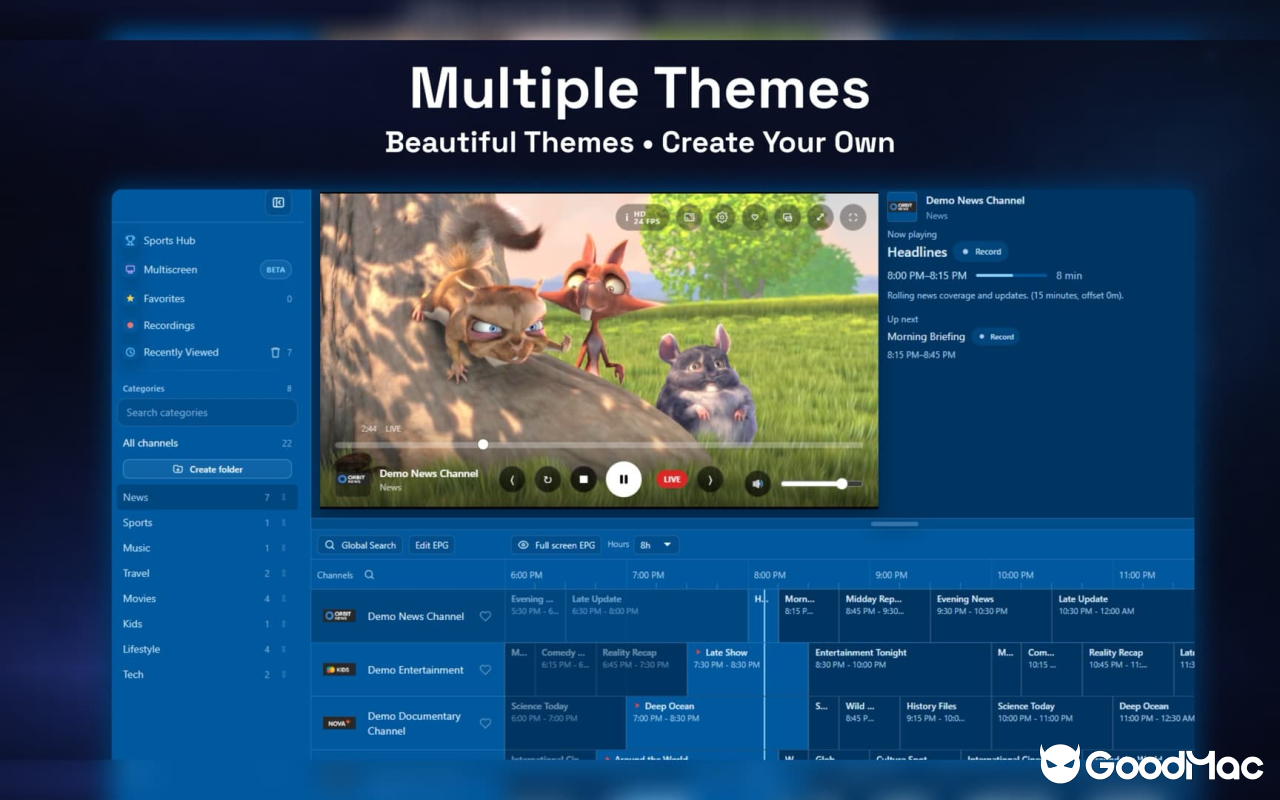1280x800 pixels.
Task: Open the Multiscreen monitor icon
Action: (x=130, y=270)
